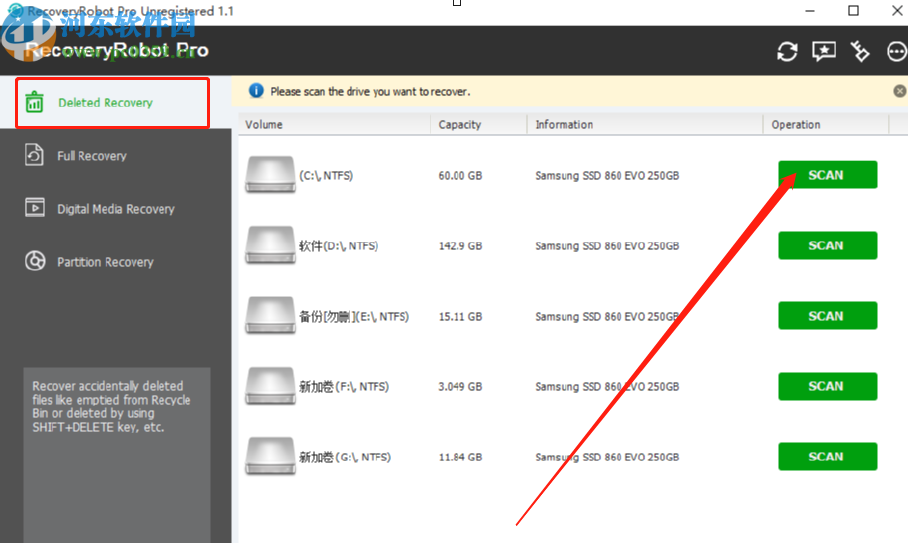
Task: Select the Deleted Recovery trash icon
Action: [34, 102]
